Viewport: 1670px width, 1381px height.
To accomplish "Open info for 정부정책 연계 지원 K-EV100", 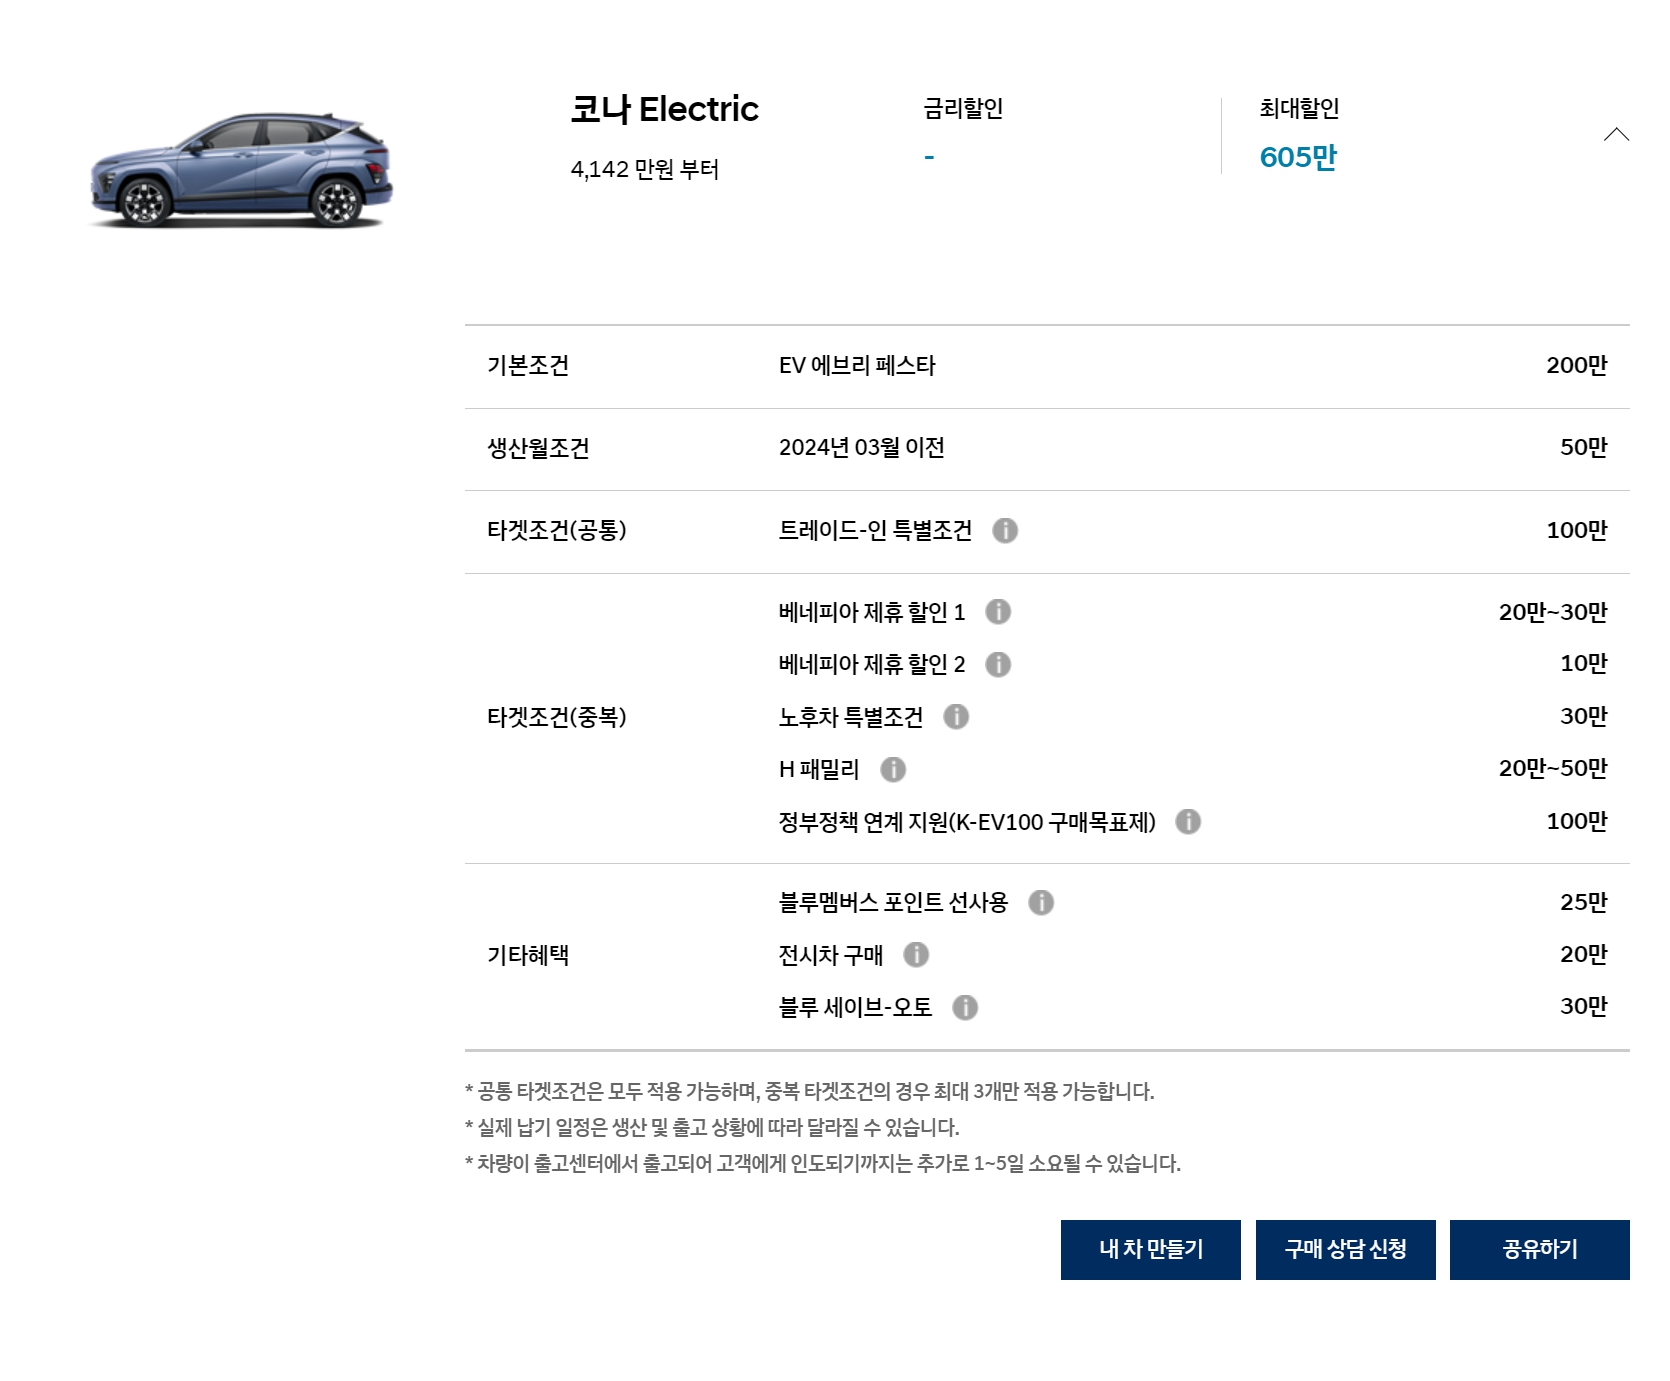I will tap(1188, 821).
